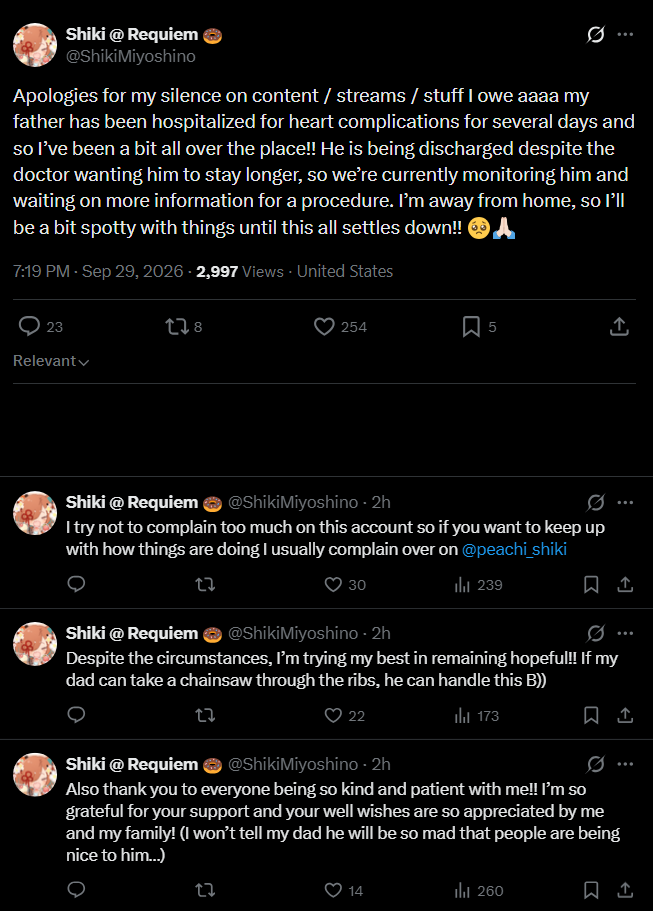
Task: Expand the Relevant replies sort dropdown
Action: point(51,361)
